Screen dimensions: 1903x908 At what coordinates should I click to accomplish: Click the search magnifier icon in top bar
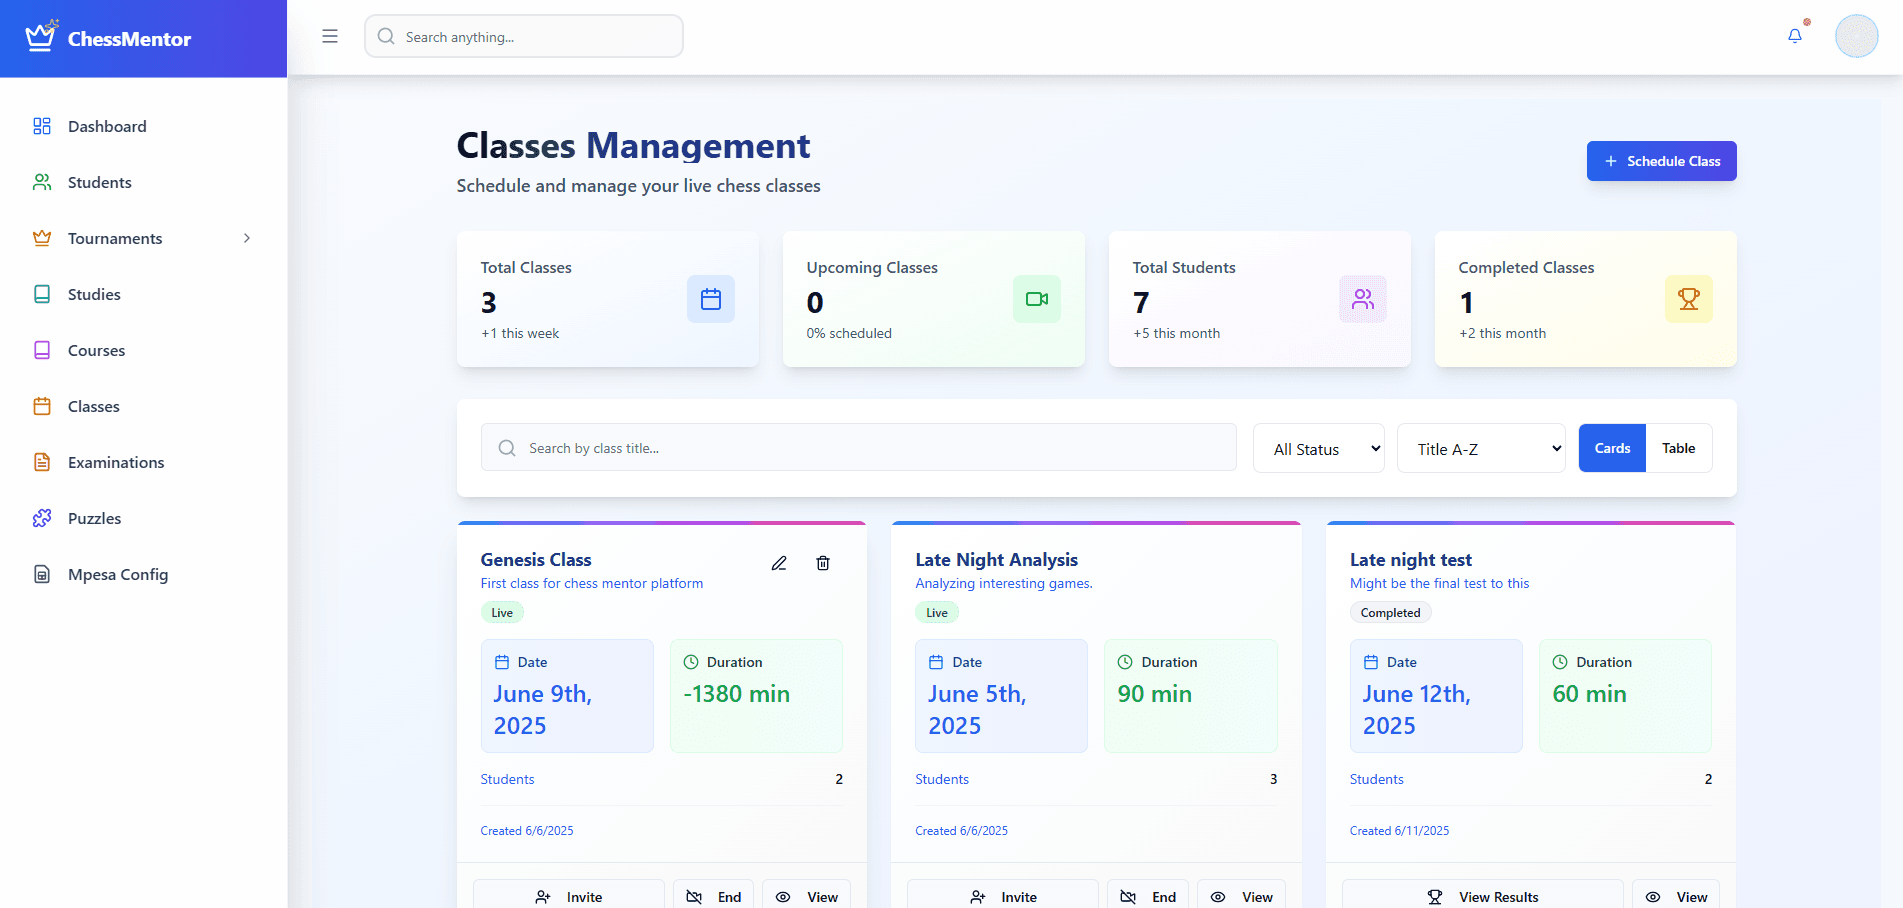[x=386, y=36]
